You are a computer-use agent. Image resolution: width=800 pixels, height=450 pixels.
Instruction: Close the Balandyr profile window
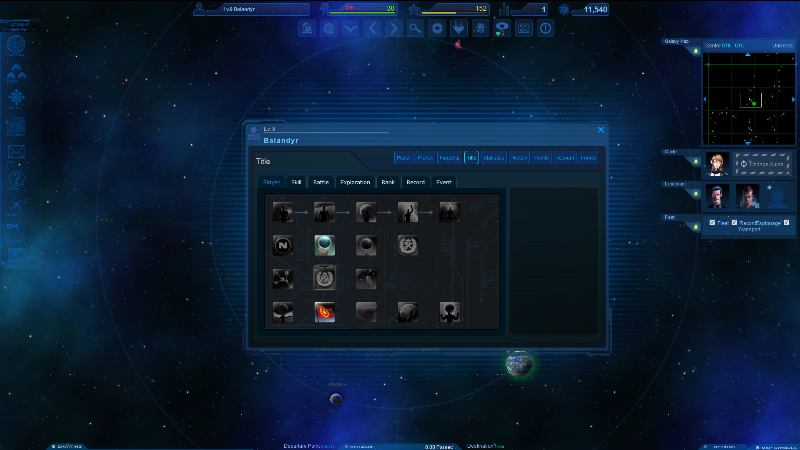click(601, 130)
